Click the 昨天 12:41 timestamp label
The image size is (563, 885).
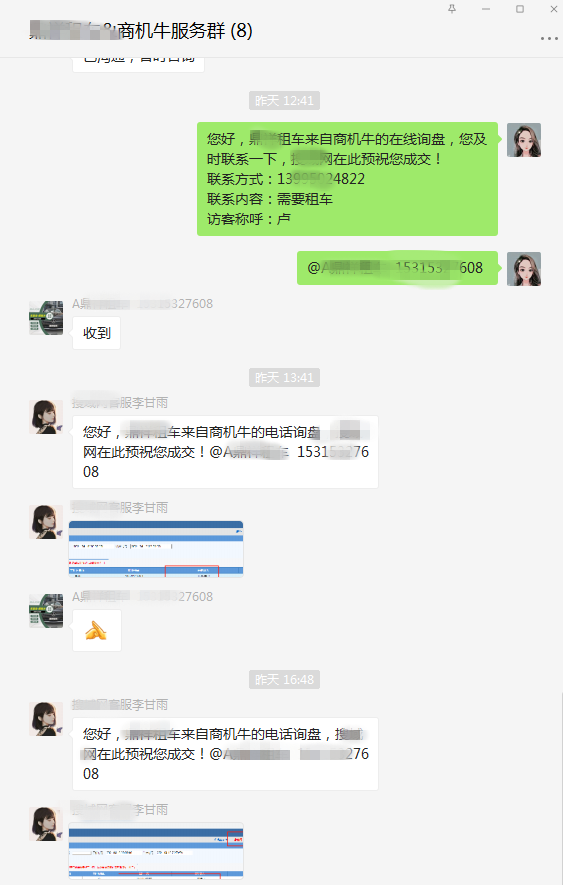(x=284, y=100)
